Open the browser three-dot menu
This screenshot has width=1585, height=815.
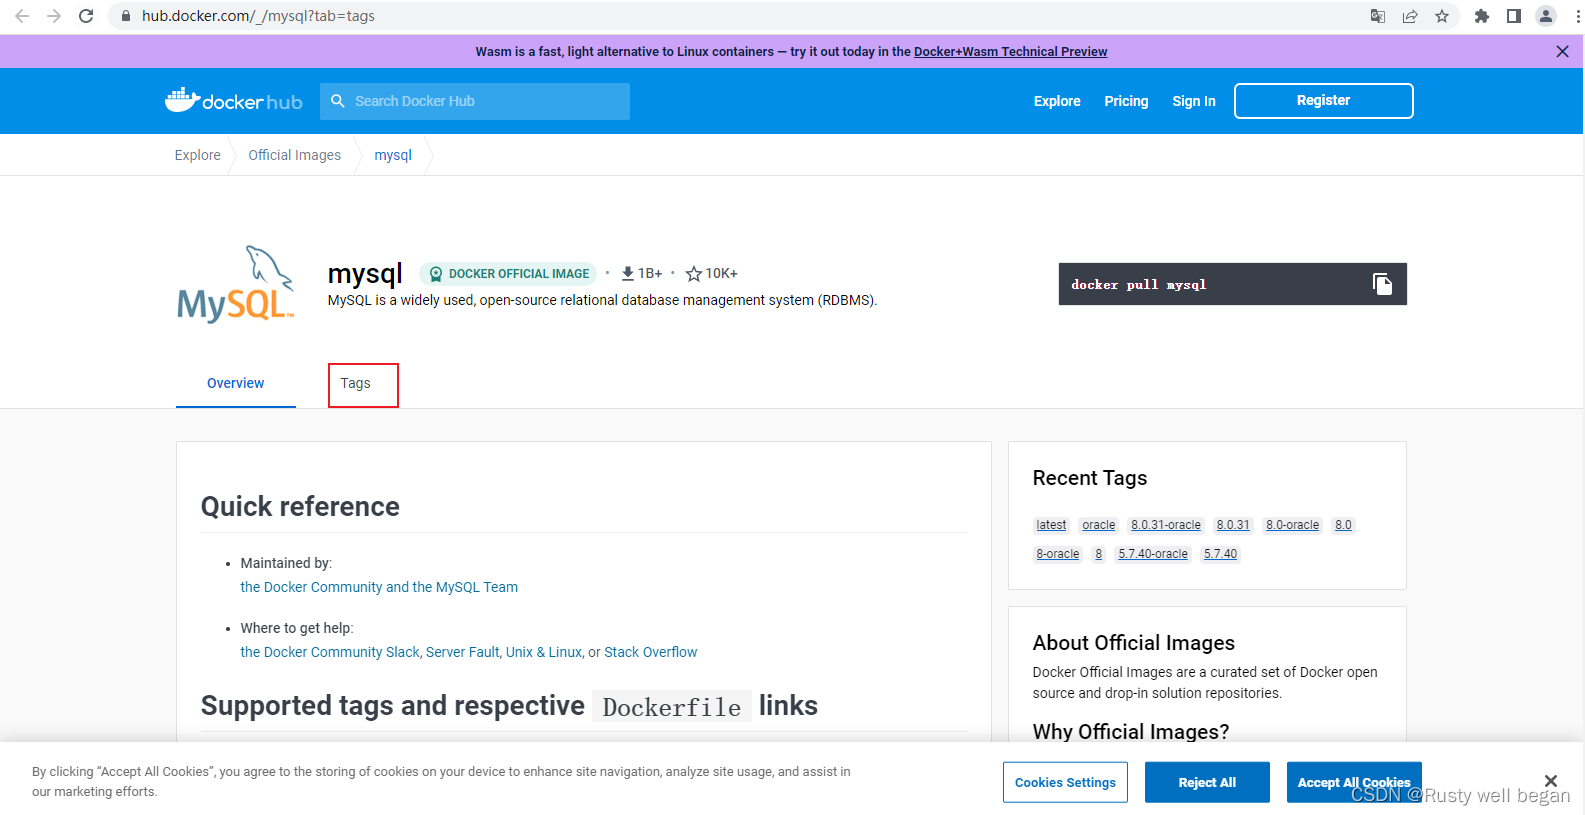1577,16
